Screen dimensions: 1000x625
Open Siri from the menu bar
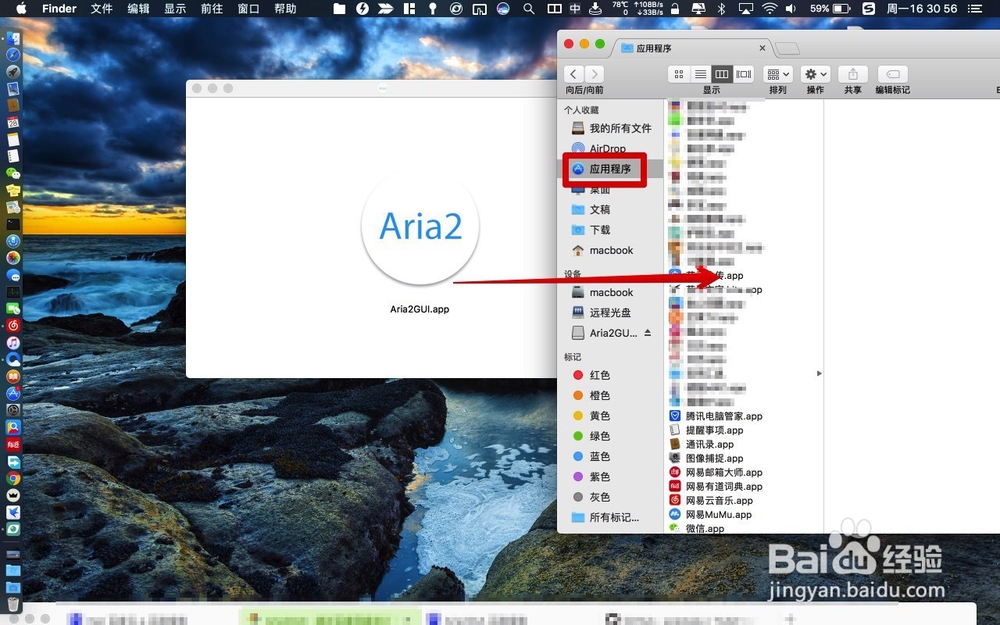503,8
